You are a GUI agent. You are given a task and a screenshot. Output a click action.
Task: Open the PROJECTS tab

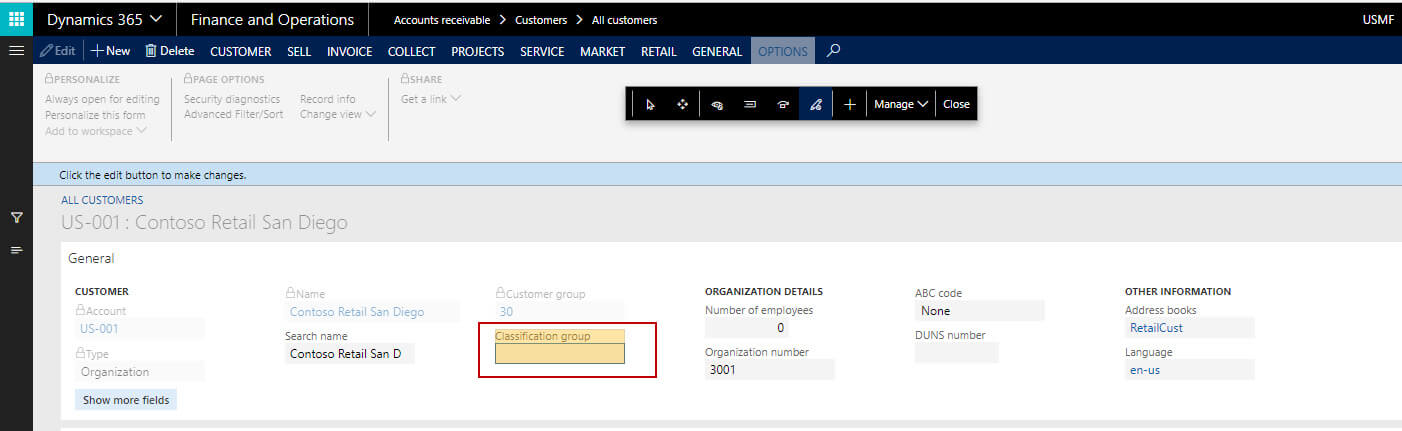(477, 51)
